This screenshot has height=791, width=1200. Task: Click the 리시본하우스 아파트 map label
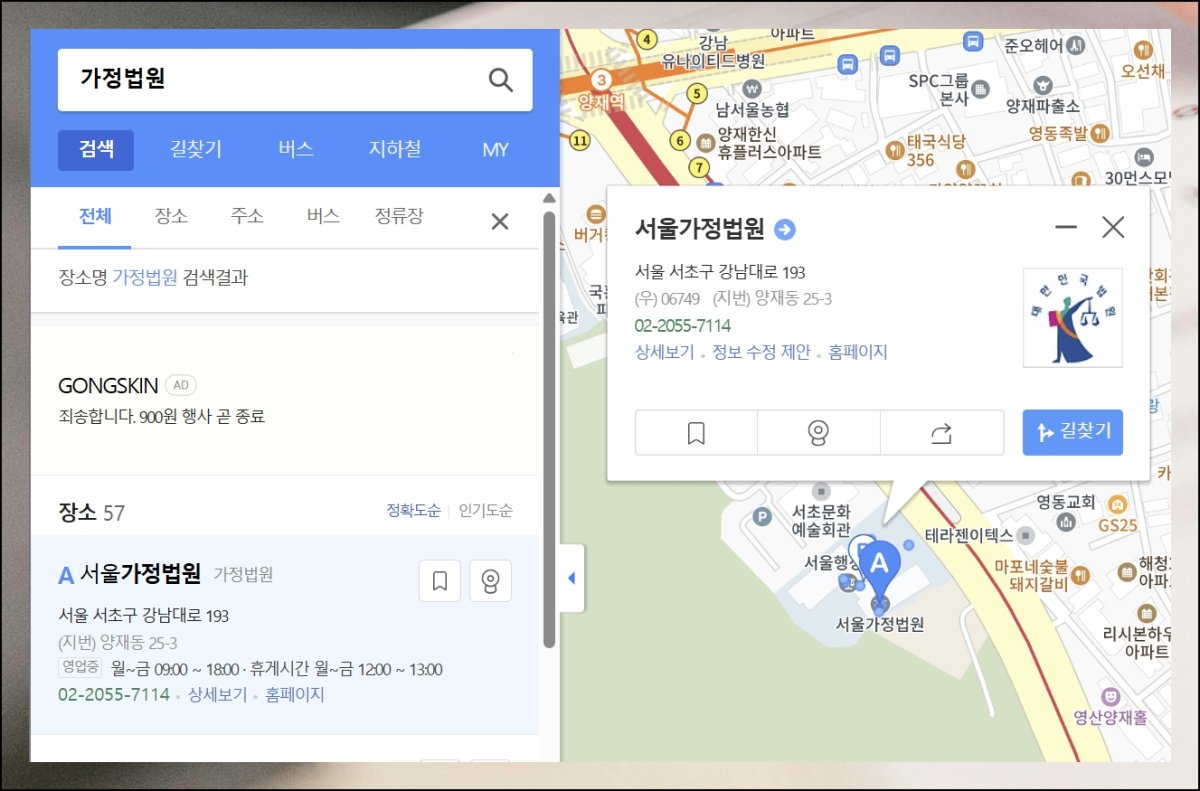[x=1136, y=642]
